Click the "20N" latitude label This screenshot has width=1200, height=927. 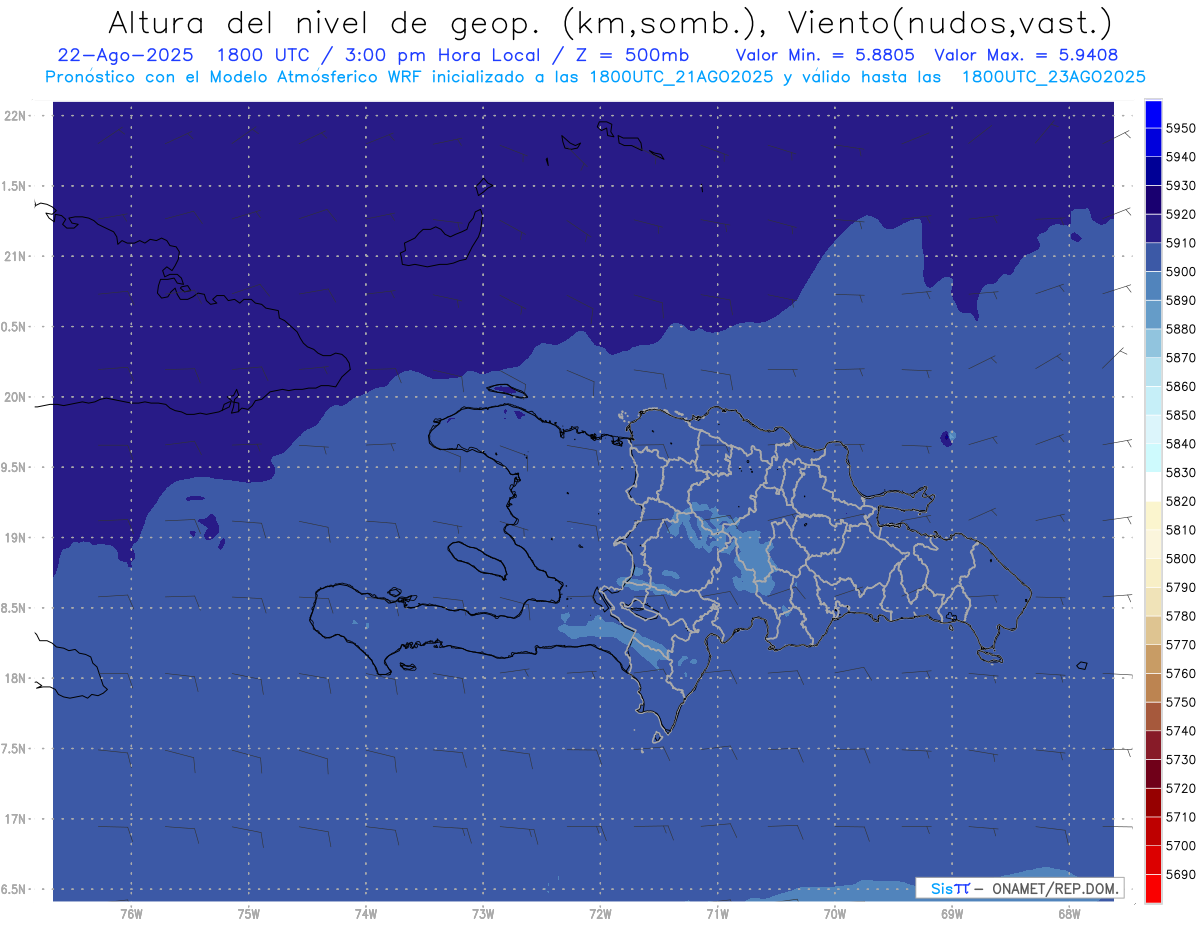point(15,397)
